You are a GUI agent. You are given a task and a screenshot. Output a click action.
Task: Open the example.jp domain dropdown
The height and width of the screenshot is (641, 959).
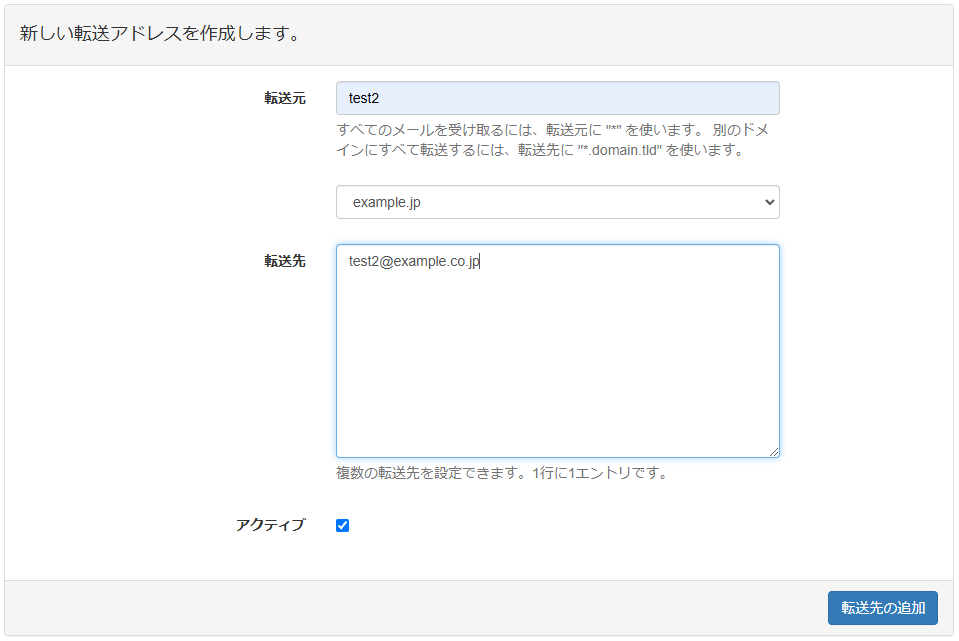pos(557,202)
